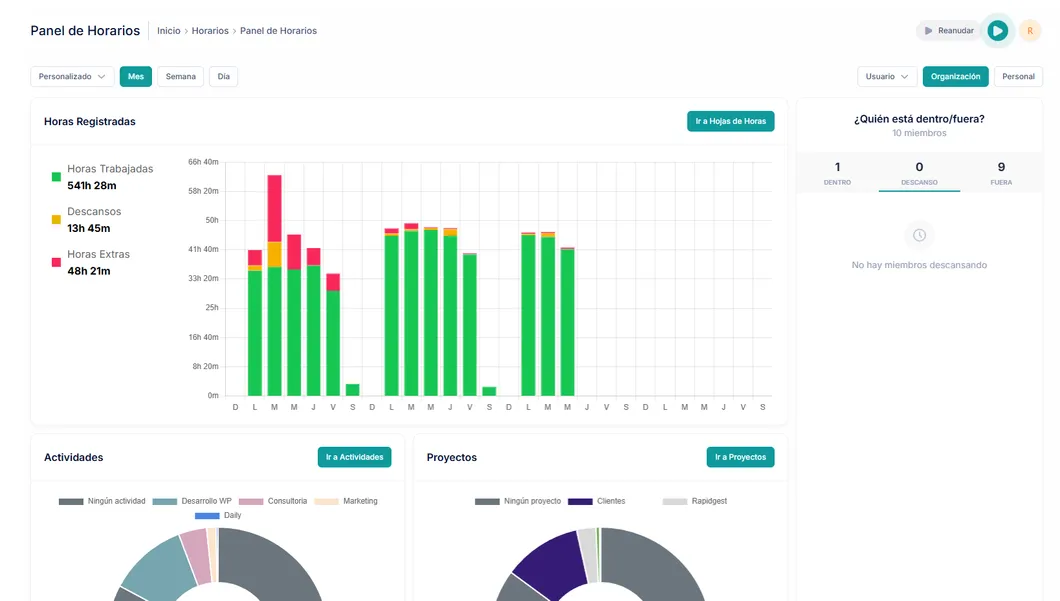Click the green Horas Trabajadas legend square

(x=56, y=177)
